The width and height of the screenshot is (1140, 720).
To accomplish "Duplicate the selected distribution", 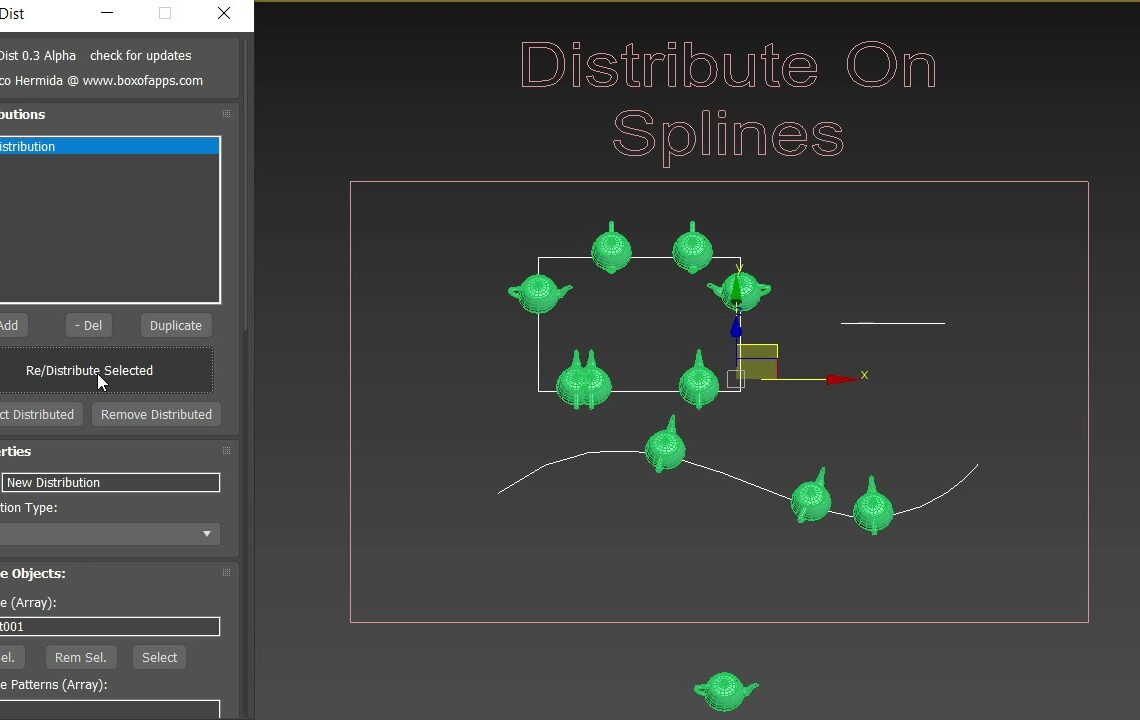I will [175, 325].
